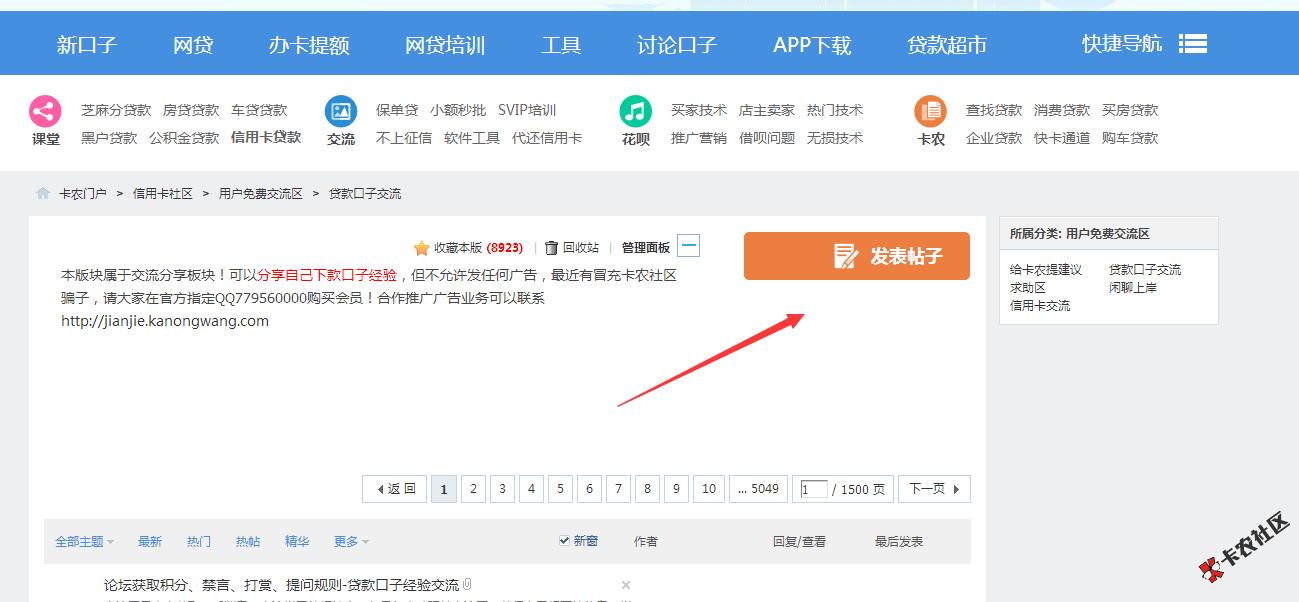
Task: Open the 网贷培训 navigation menu item
Action: (x=445, y=45)
